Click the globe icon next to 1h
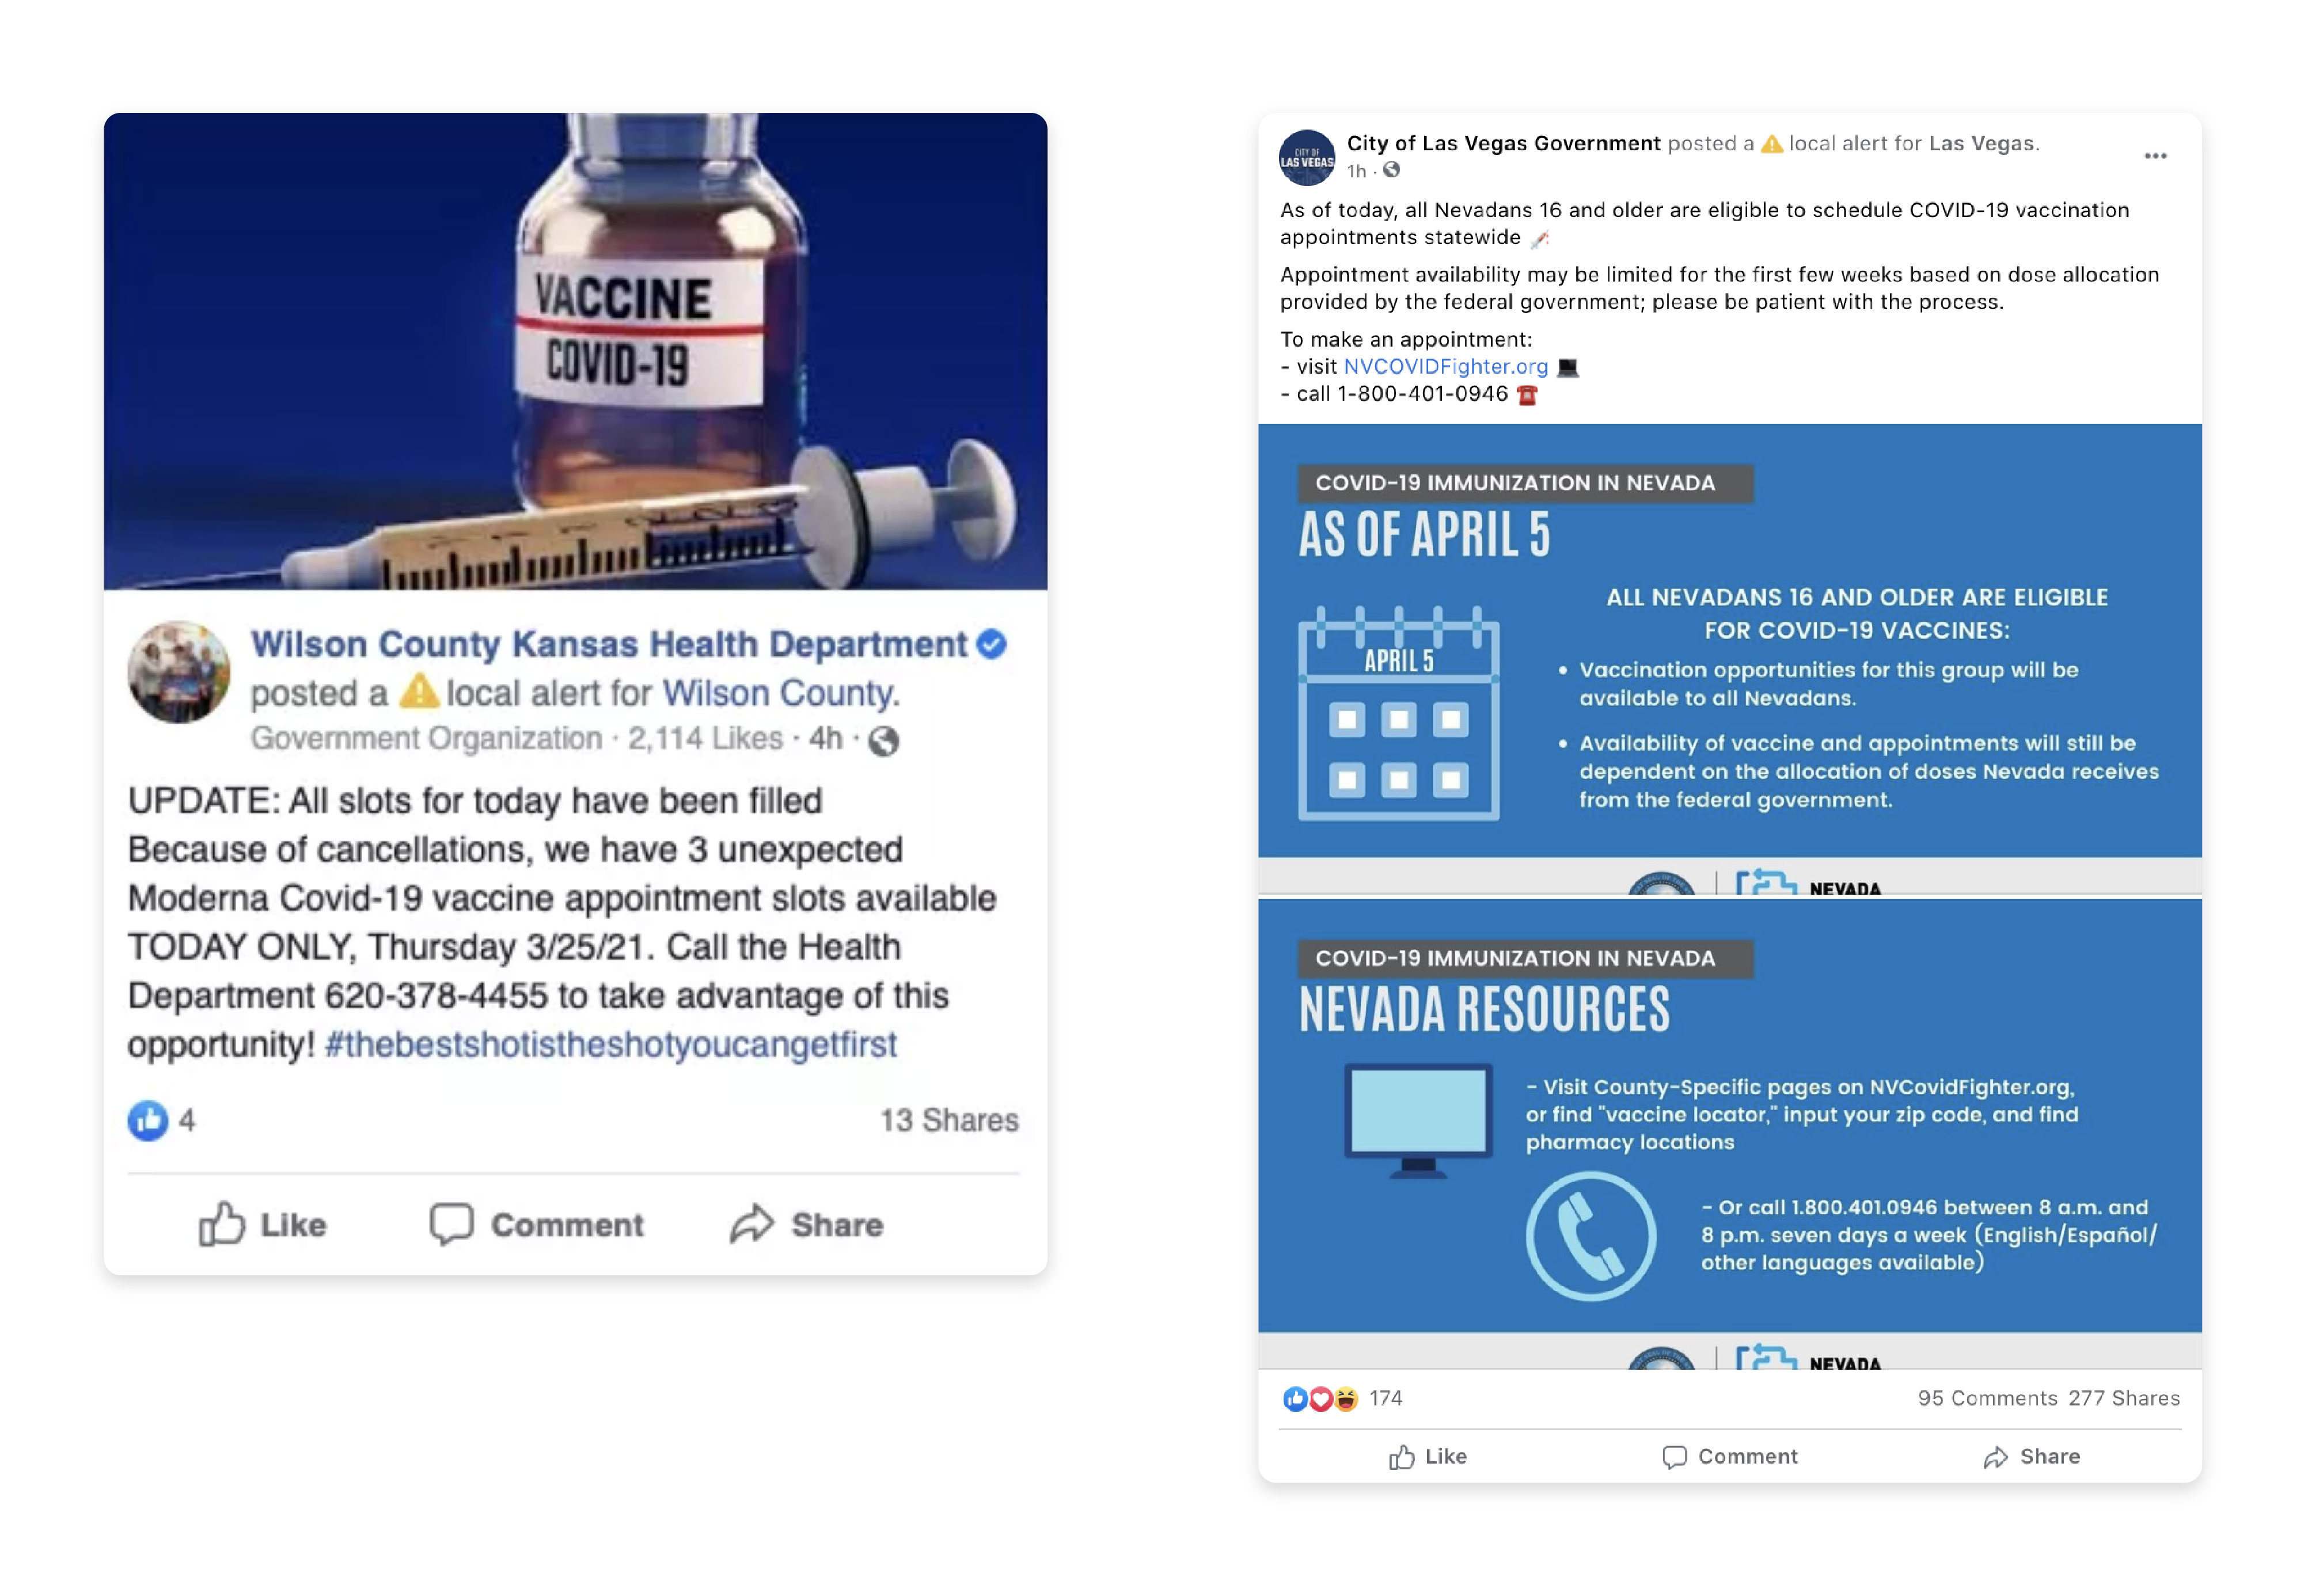This screenshot has height=1596, width=2304. pos(1391,170)
